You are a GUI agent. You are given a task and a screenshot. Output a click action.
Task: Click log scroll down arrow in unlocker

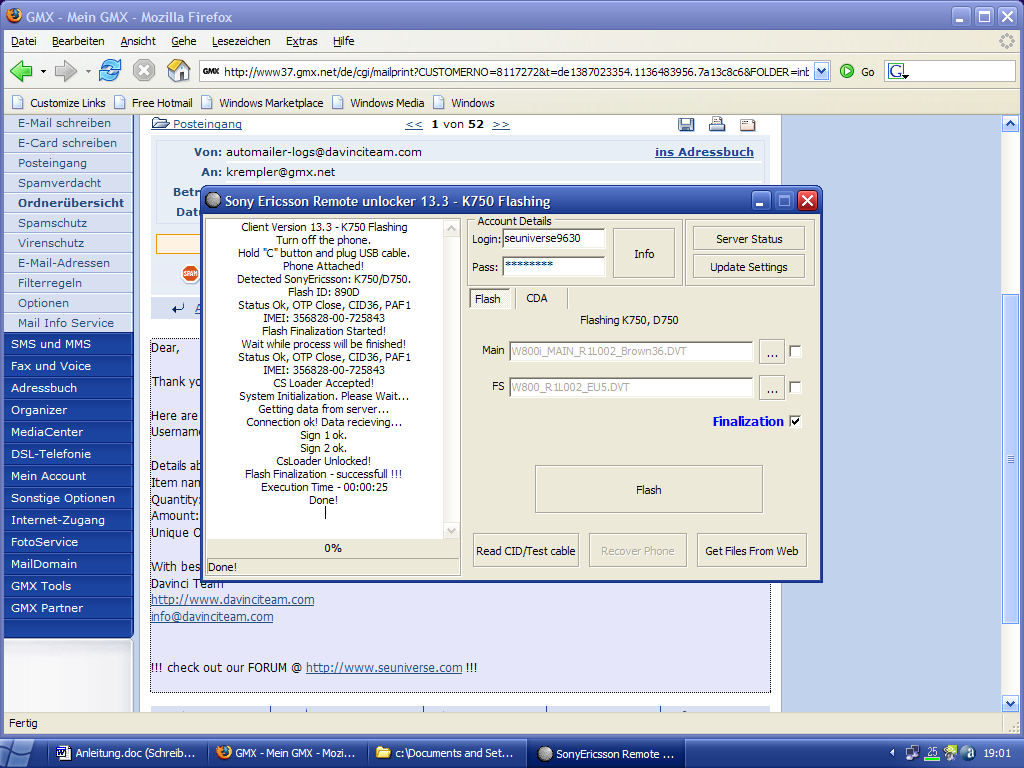pyautogui.click(x=451, y=531)
